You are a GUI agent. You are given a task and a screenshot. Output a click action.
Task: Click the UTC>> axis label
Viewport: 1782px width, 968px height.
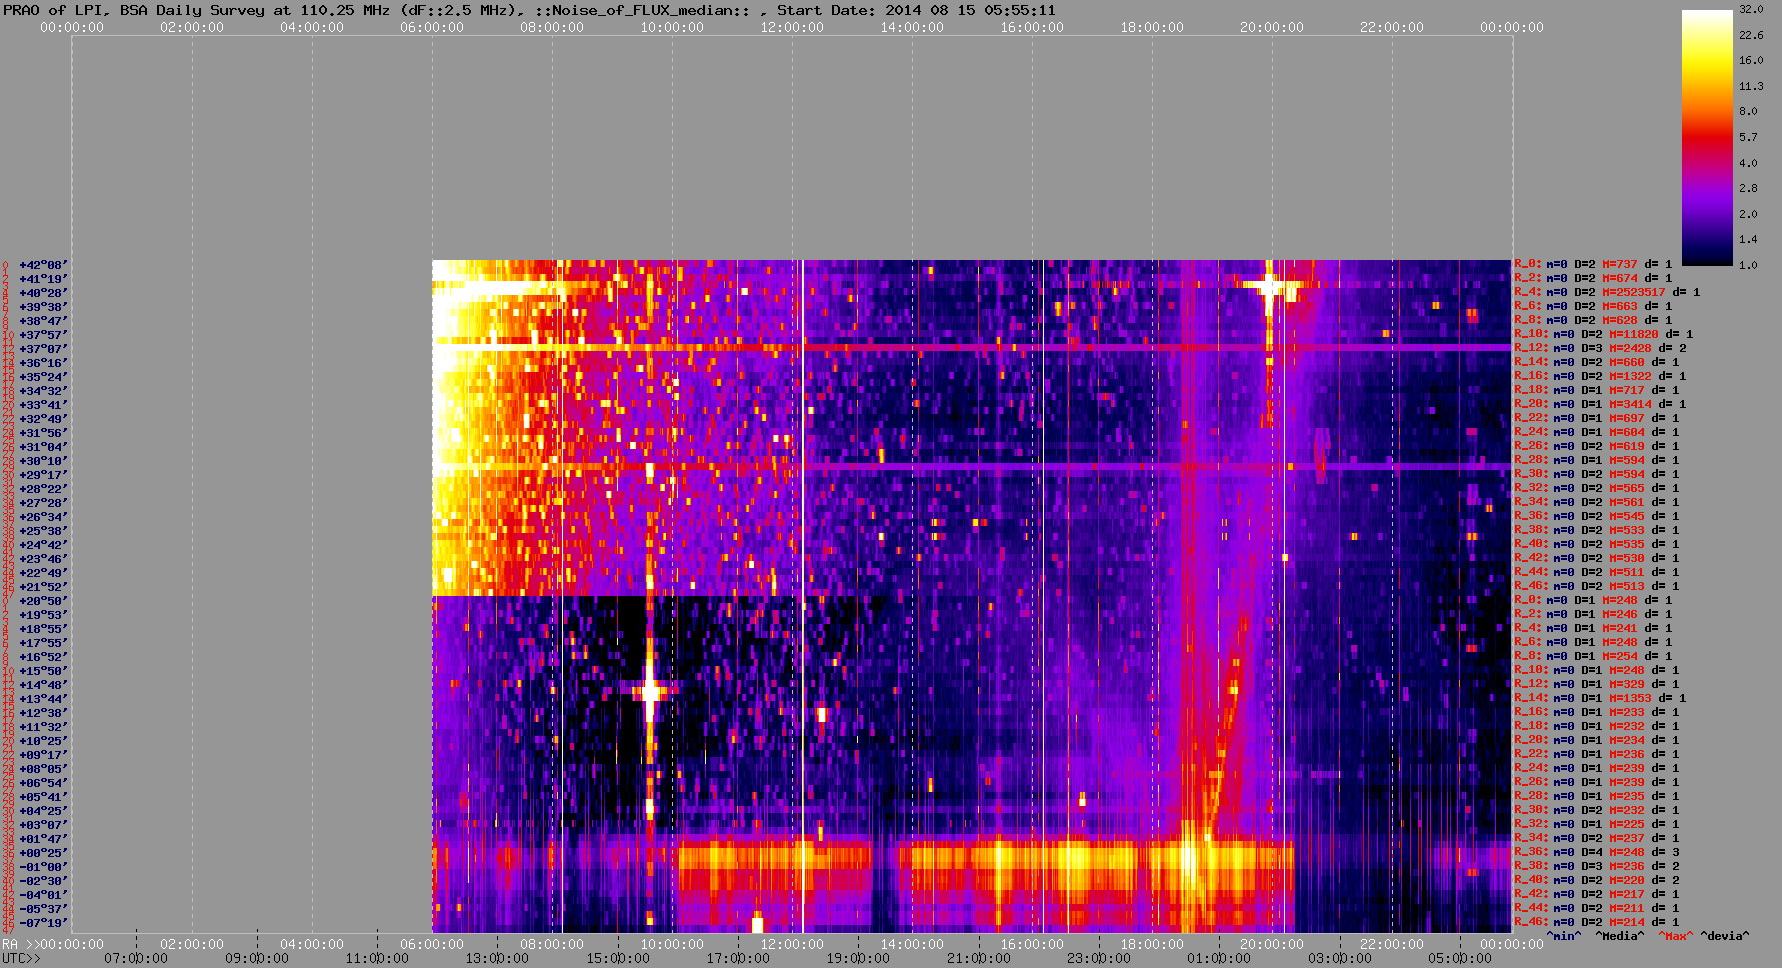(22, 958)
